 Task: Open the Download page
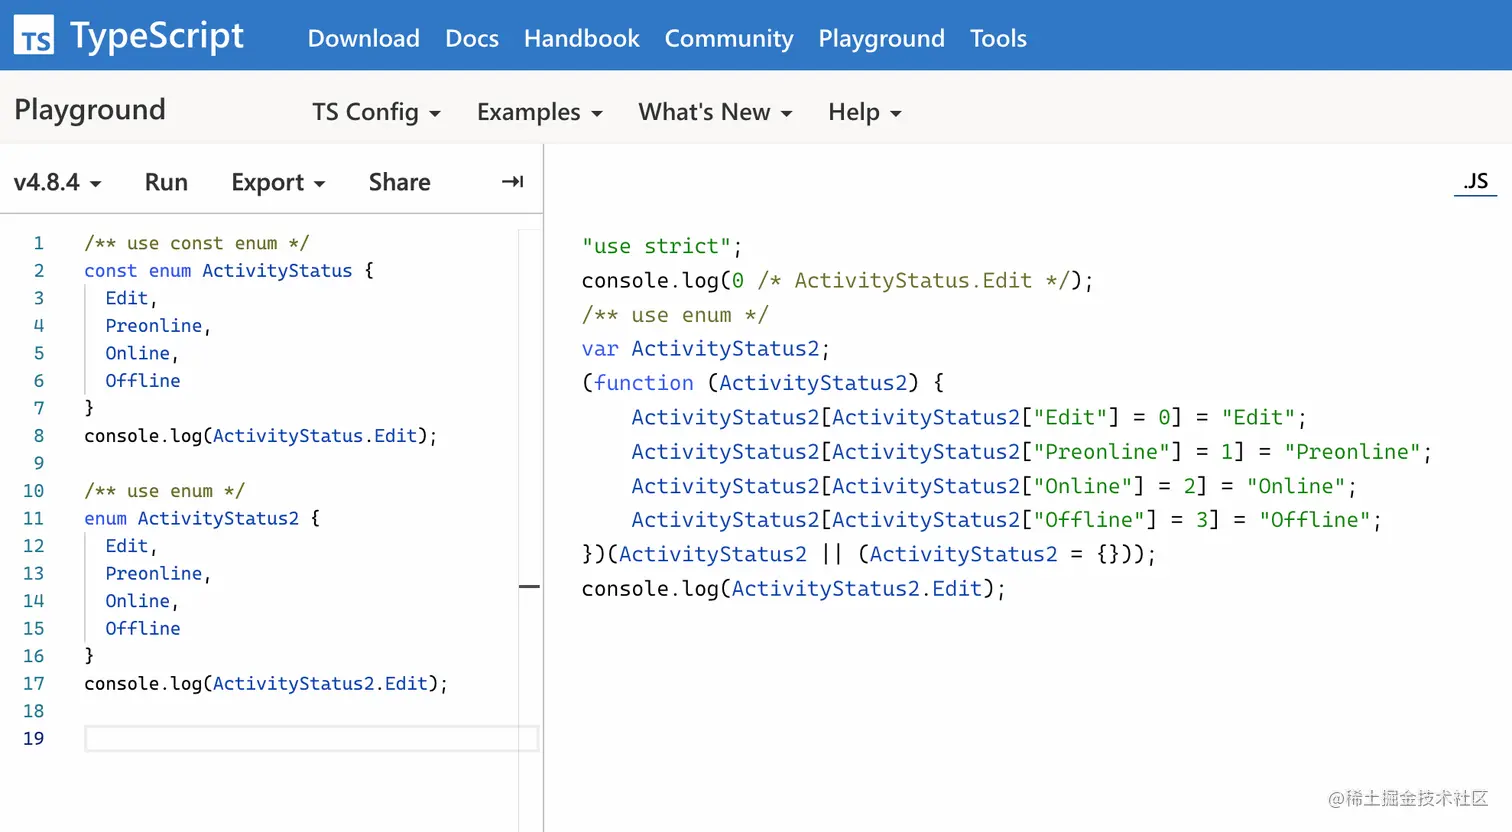pyautogui.click(x=363, y=38)
